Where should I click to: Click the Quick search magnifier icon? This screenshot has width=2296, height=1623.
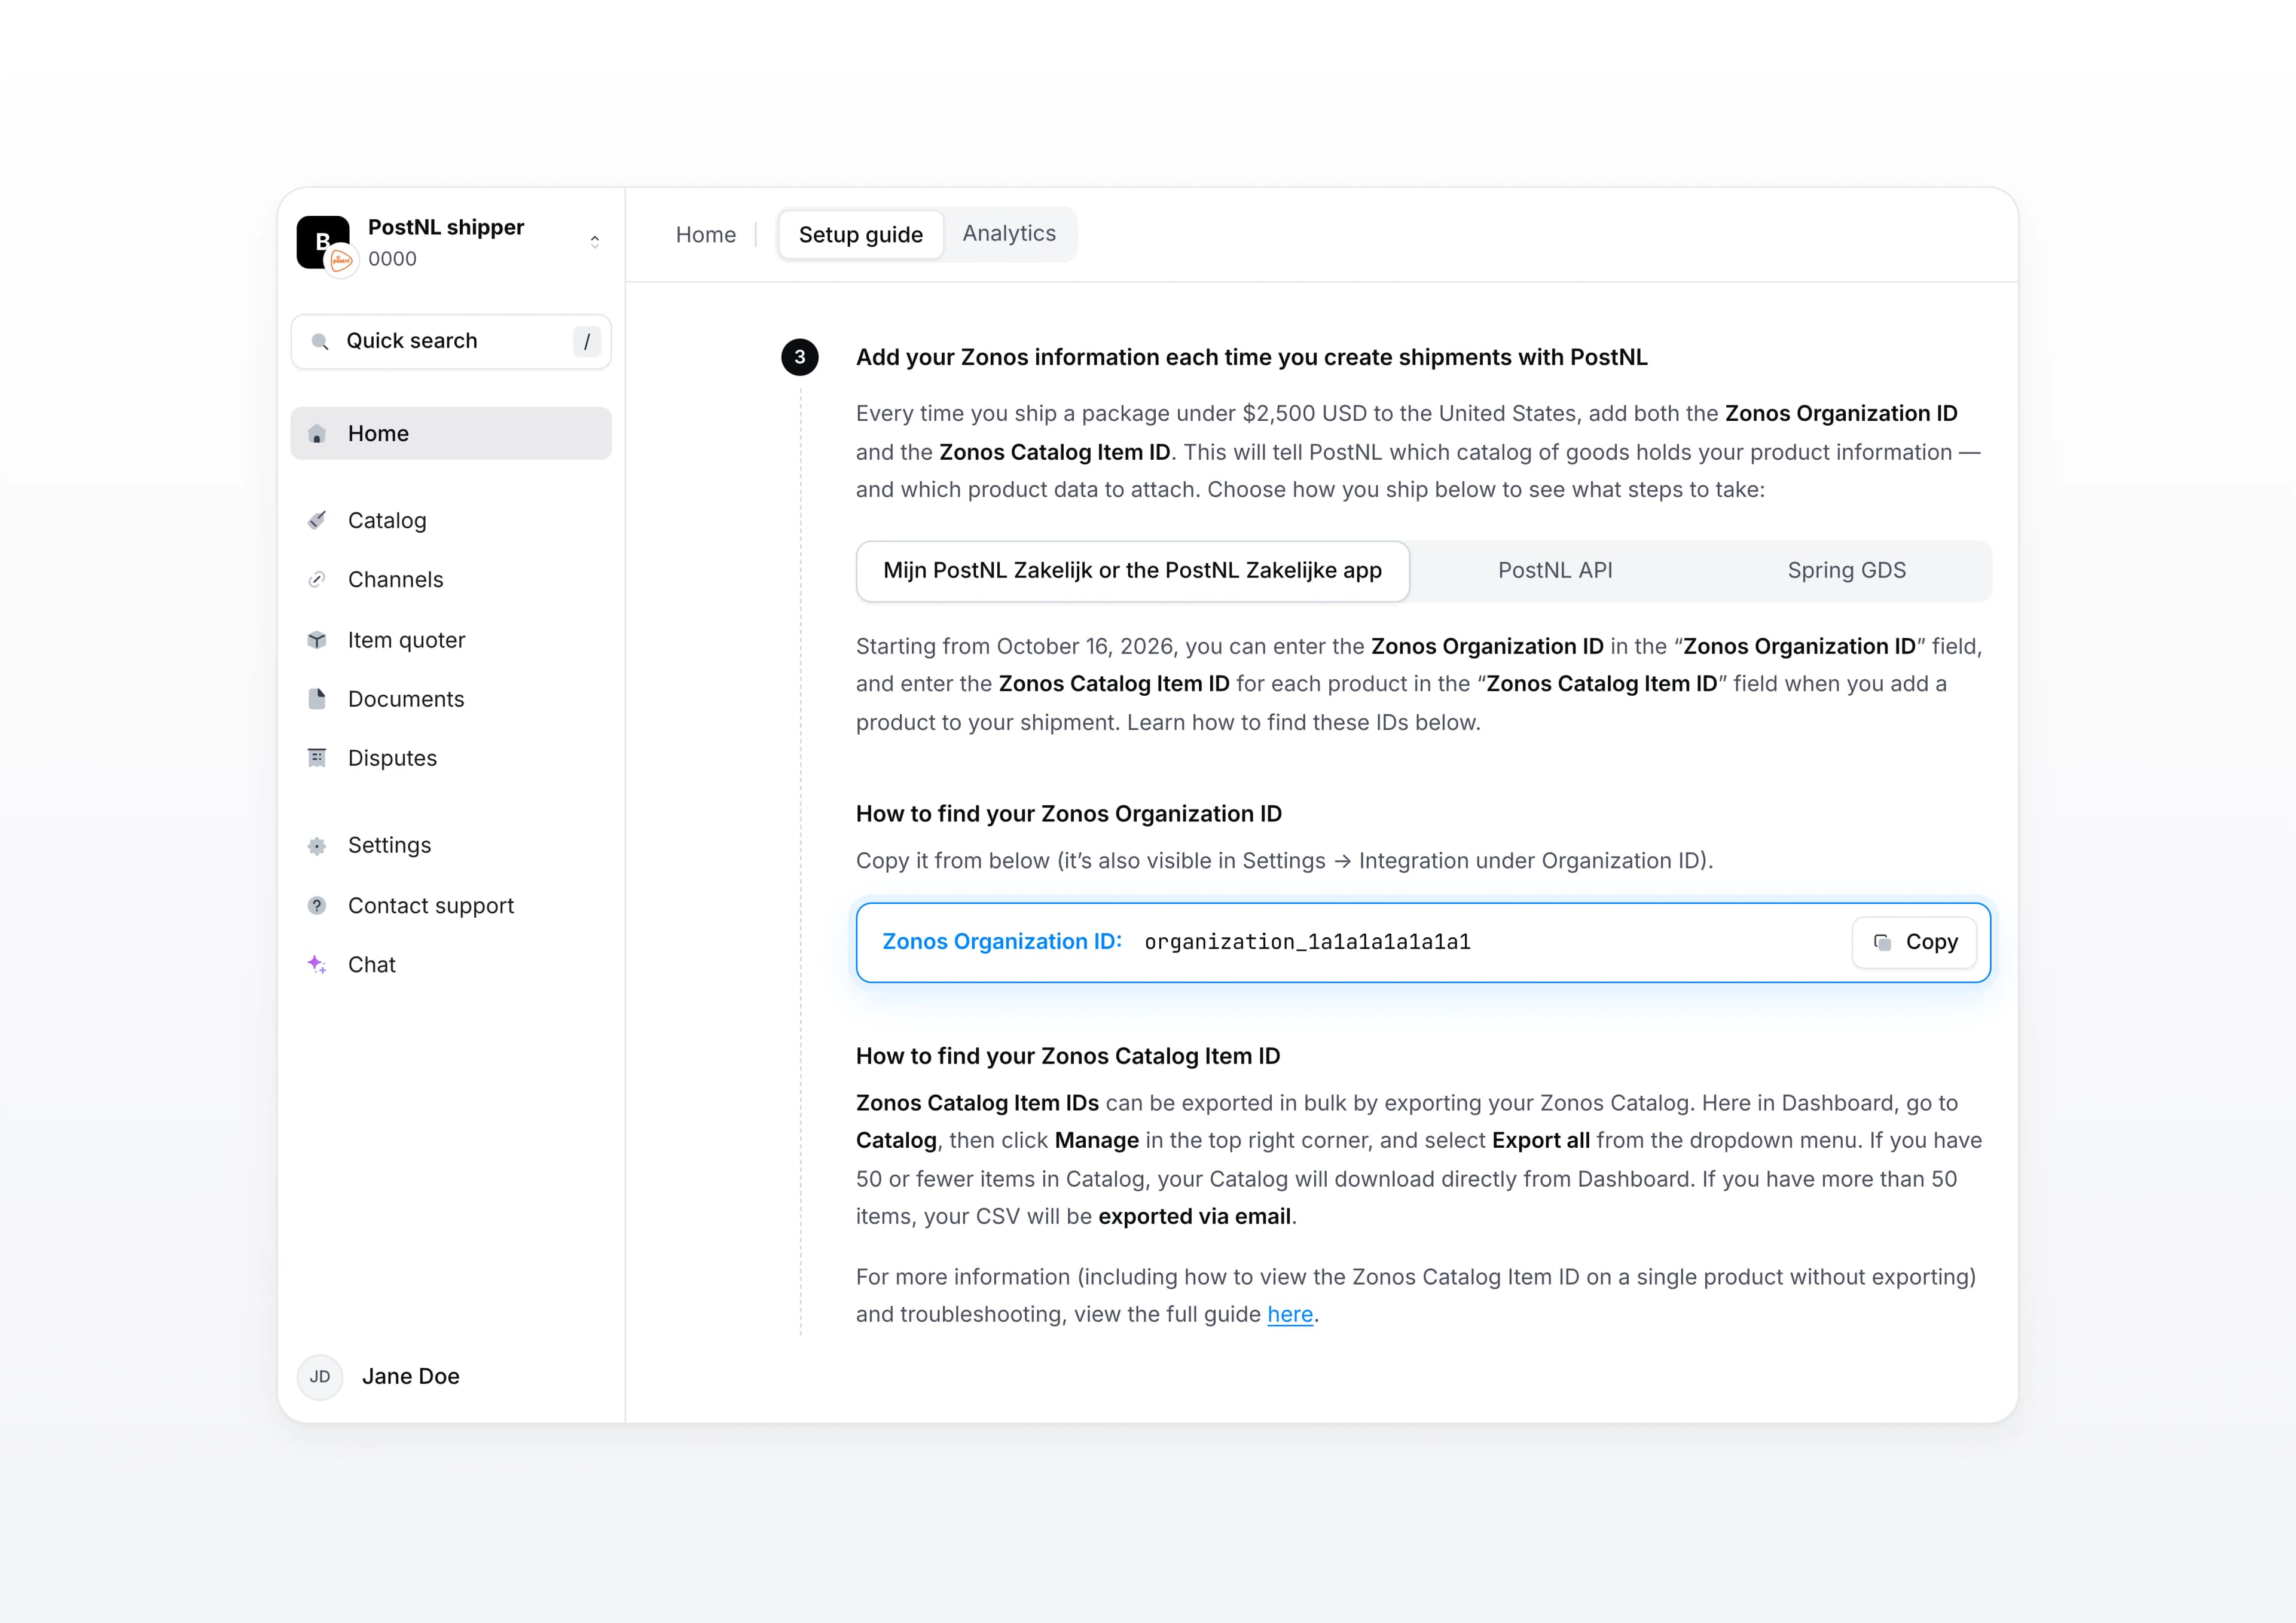[320, 342]
